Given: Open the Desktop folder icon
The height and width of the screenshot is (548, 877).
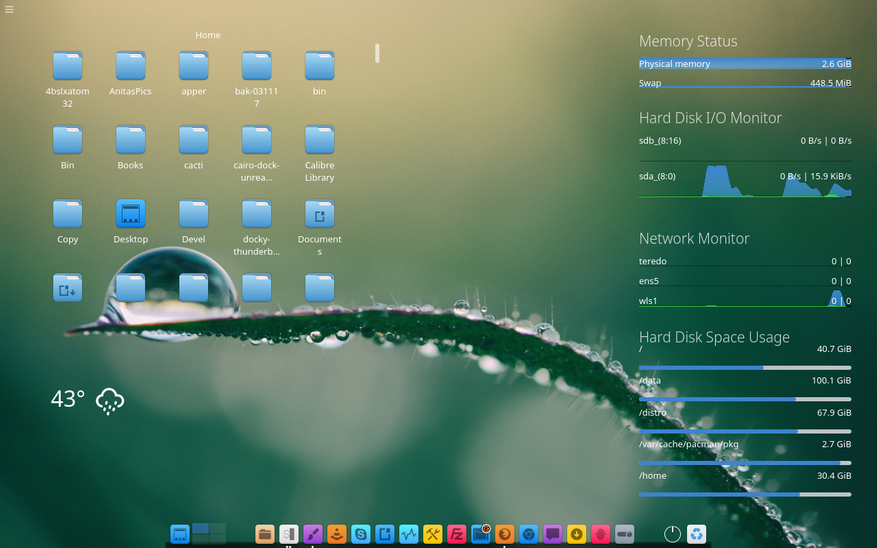Looking at the screenshot, I should point(130,214).
